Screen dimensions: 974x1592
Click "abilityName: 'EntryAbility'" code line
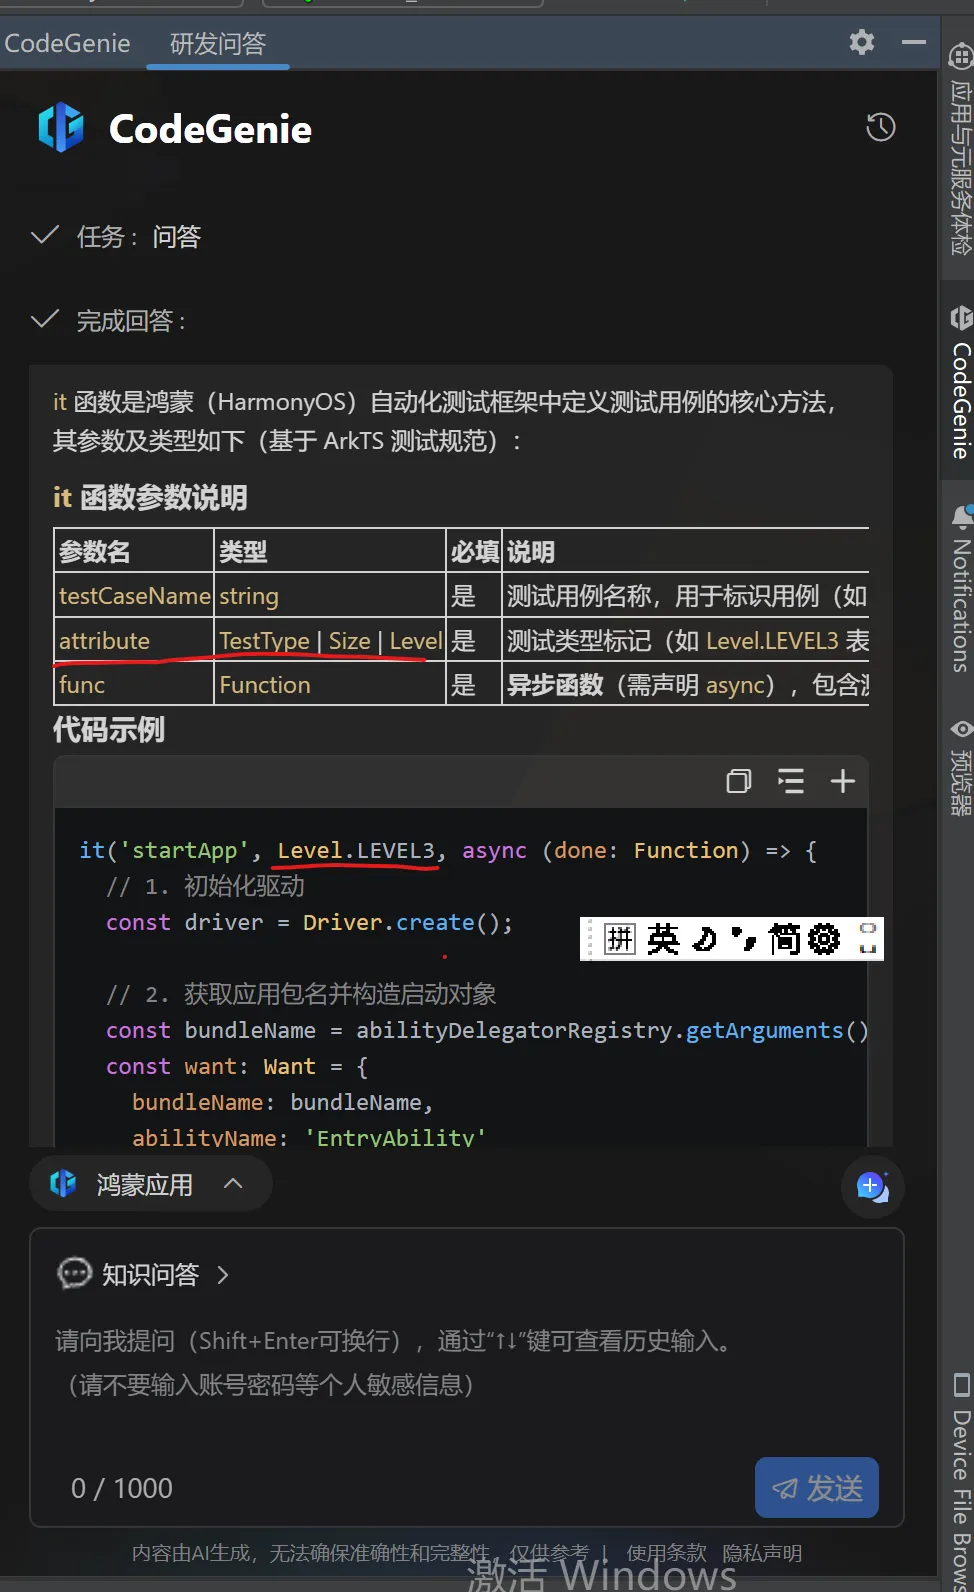coord(309,1136)
